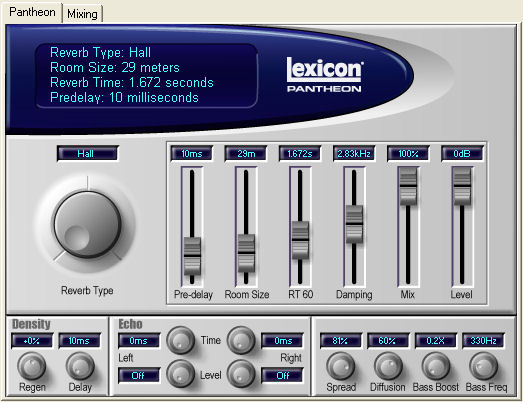Click the 0dB Level value field
The image size is (523, 402).
pyautogui.click(x=462, y=153)
